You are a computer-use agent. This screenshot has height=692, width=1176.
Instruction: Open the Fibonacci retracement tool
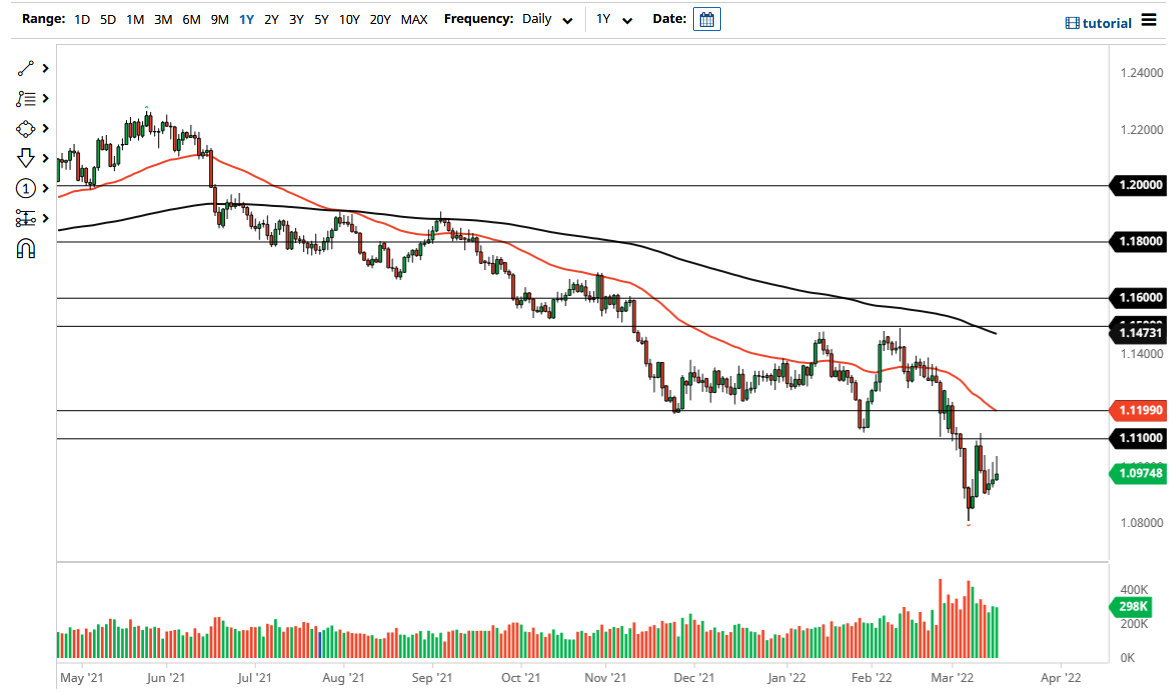(x=24, y=98)
